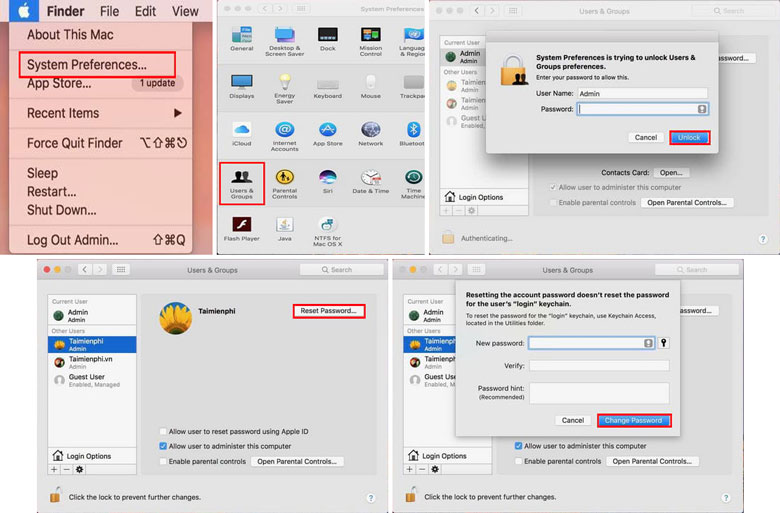This screenshot has width=780, height=513.
Task: Open NTFS for Mac OS X icon
Action: pos(327,224)
